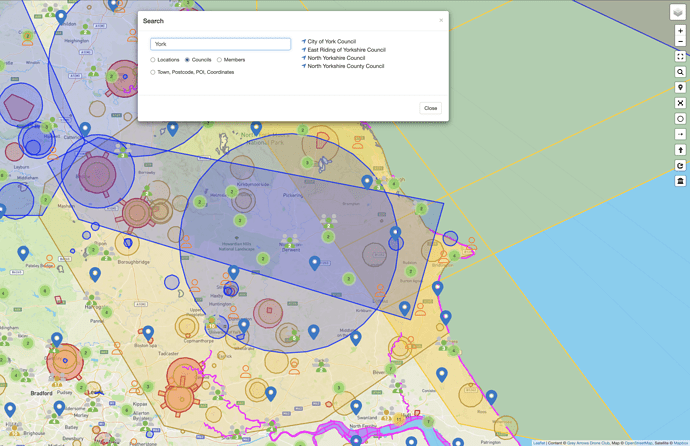Select North Yorkshire County Council result
This screenshot has width=690, height=446.
coord(345,66)
